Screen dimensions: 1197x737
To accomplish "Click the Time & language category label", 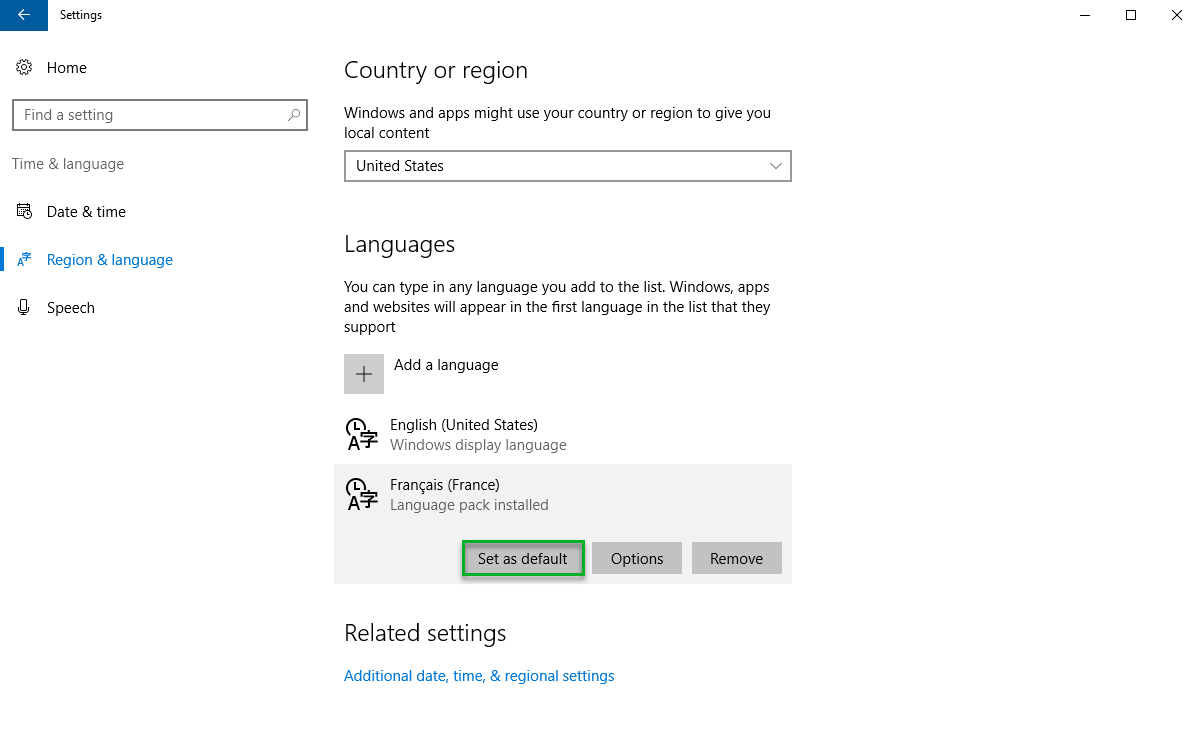I will point(68,164).
